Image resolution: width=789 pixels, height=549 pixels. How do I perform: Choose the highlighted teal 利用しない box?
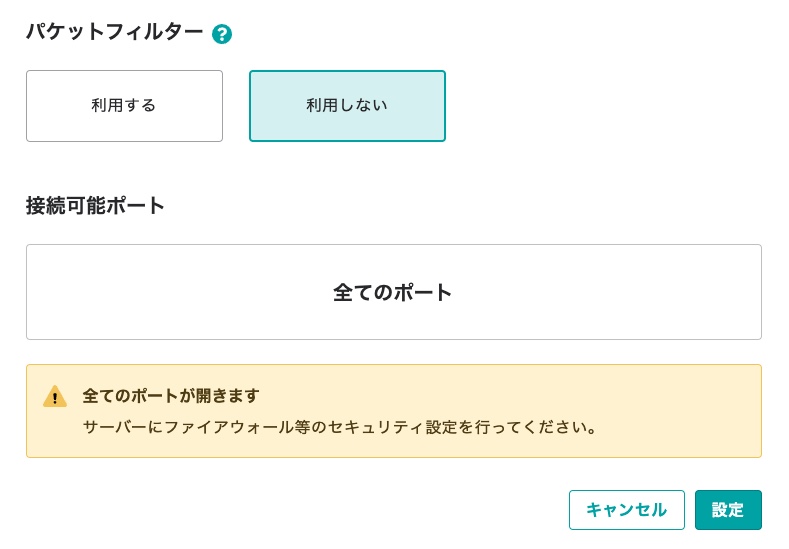(347, 106)
